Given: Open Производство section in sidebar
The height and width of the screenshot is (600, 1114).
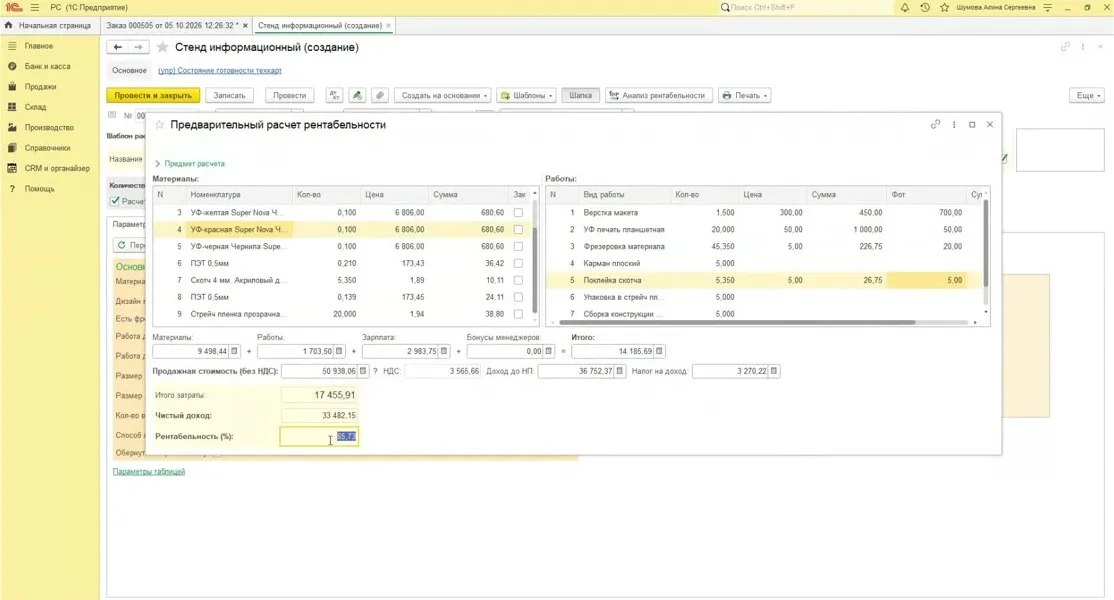Looking at the screenshot, I should click(x=48, y=128).
